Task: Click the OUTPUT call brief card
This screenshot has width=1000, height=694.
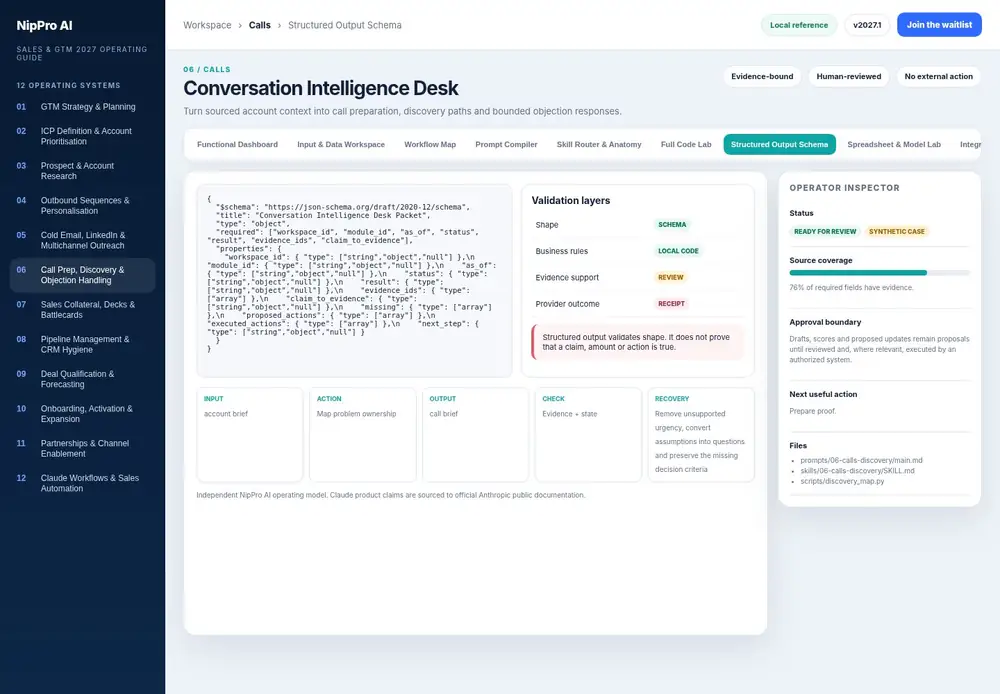Action: tap(475, 434)
